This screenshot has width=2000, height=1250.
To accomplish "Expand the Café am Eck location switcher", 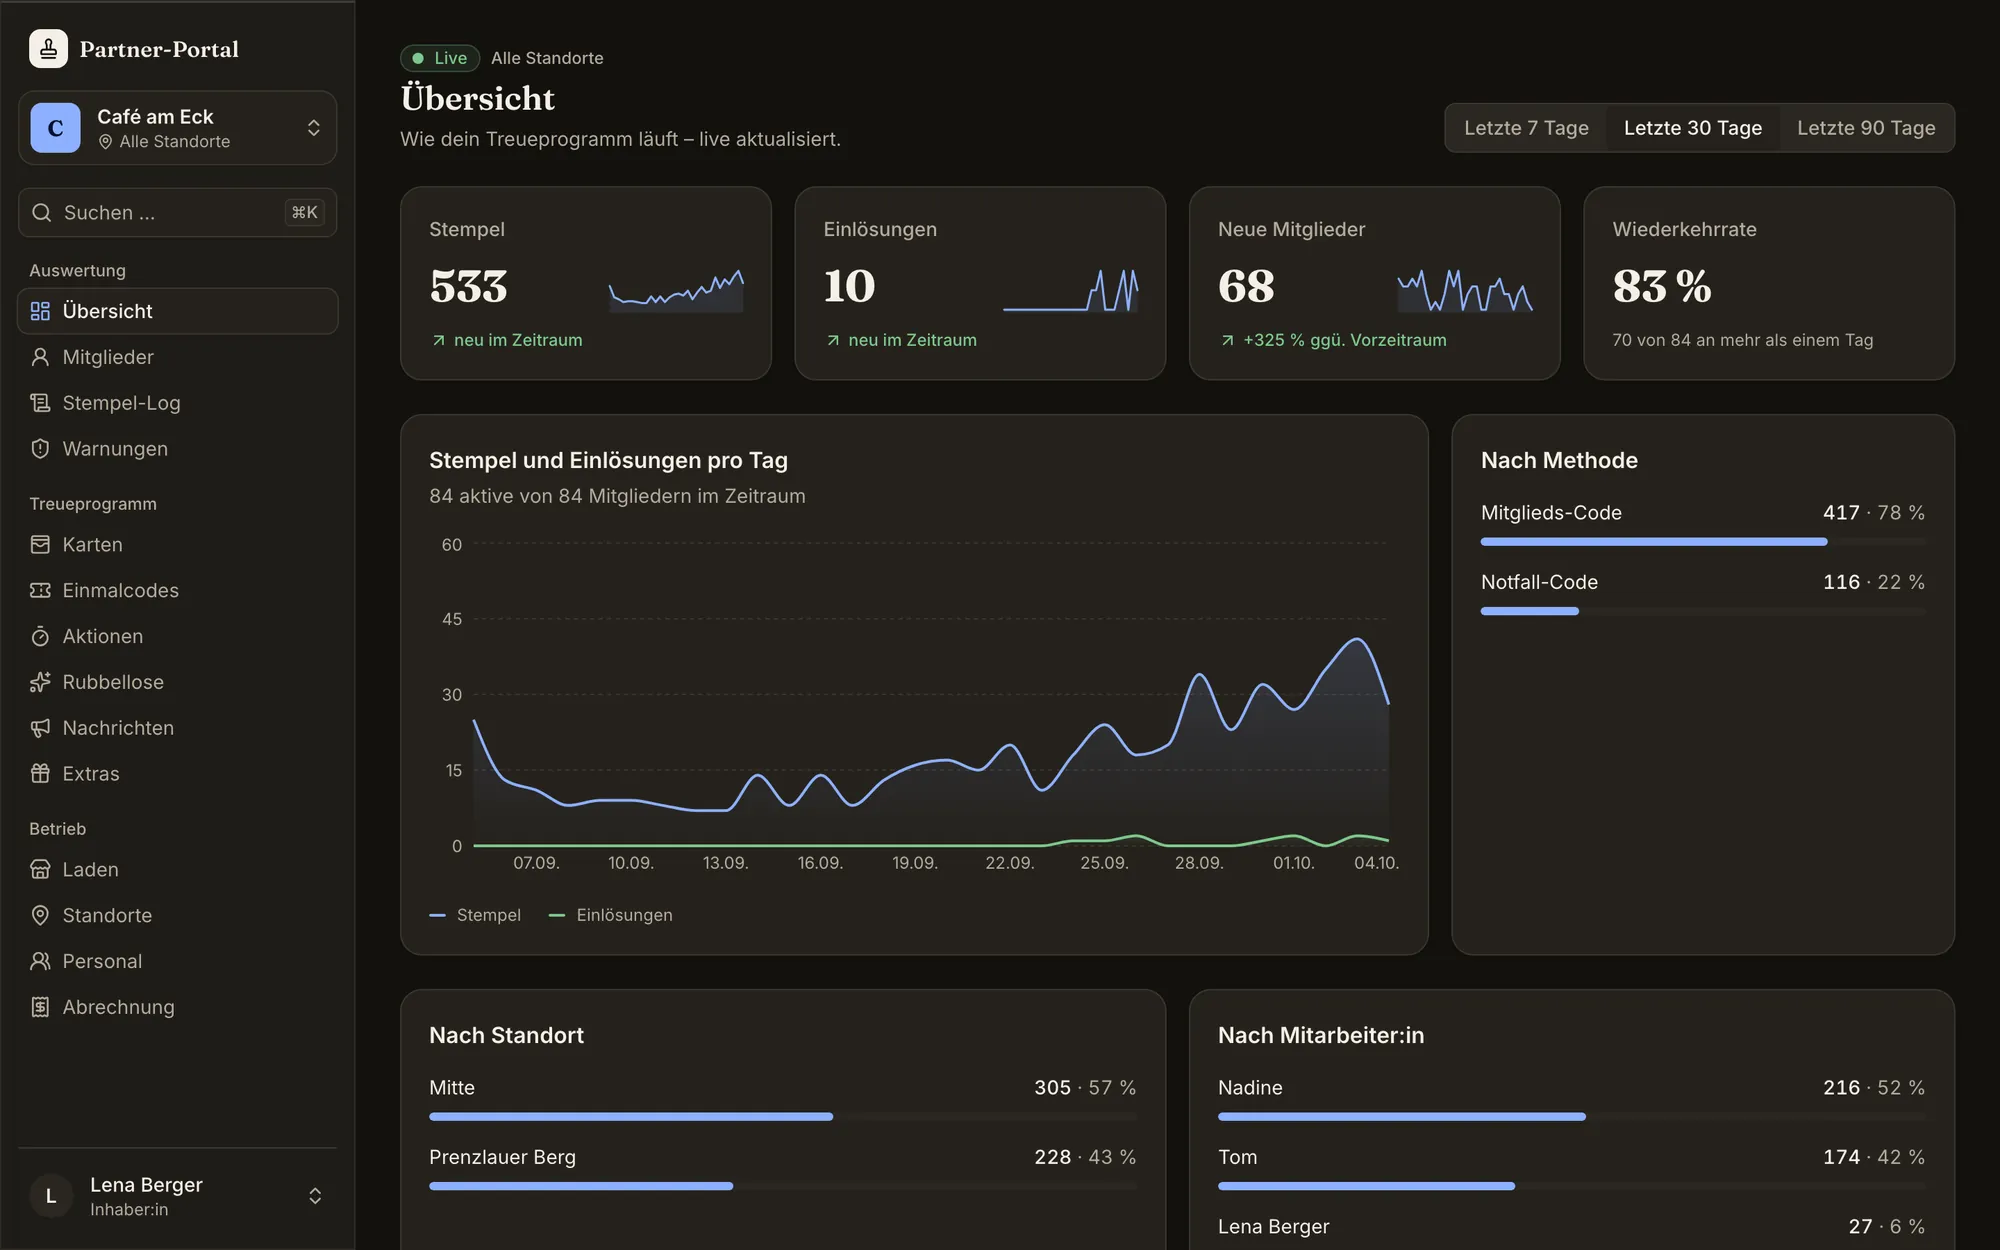I will tap(178, 128).
